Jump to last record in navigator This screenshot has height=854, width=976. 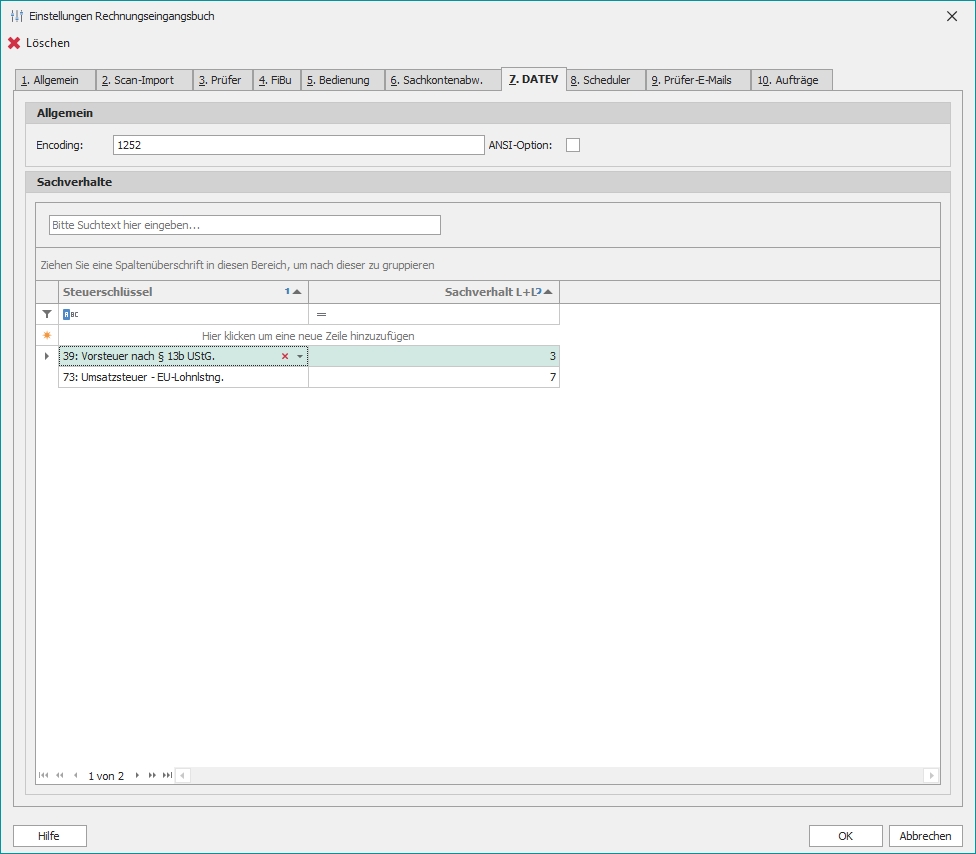167,775
